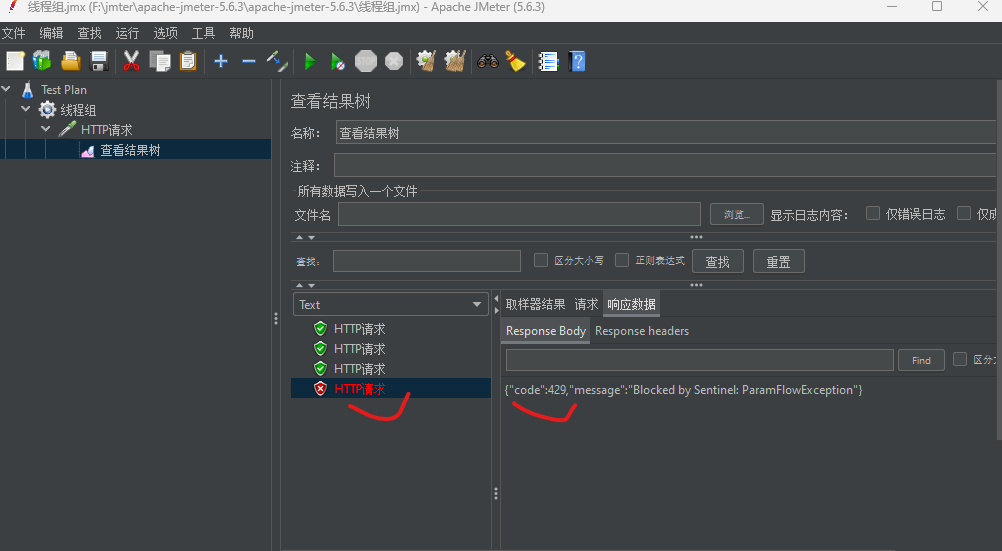Collapse the 线程组 tree node
1002x551 pixels.
[x=26, y=109]
